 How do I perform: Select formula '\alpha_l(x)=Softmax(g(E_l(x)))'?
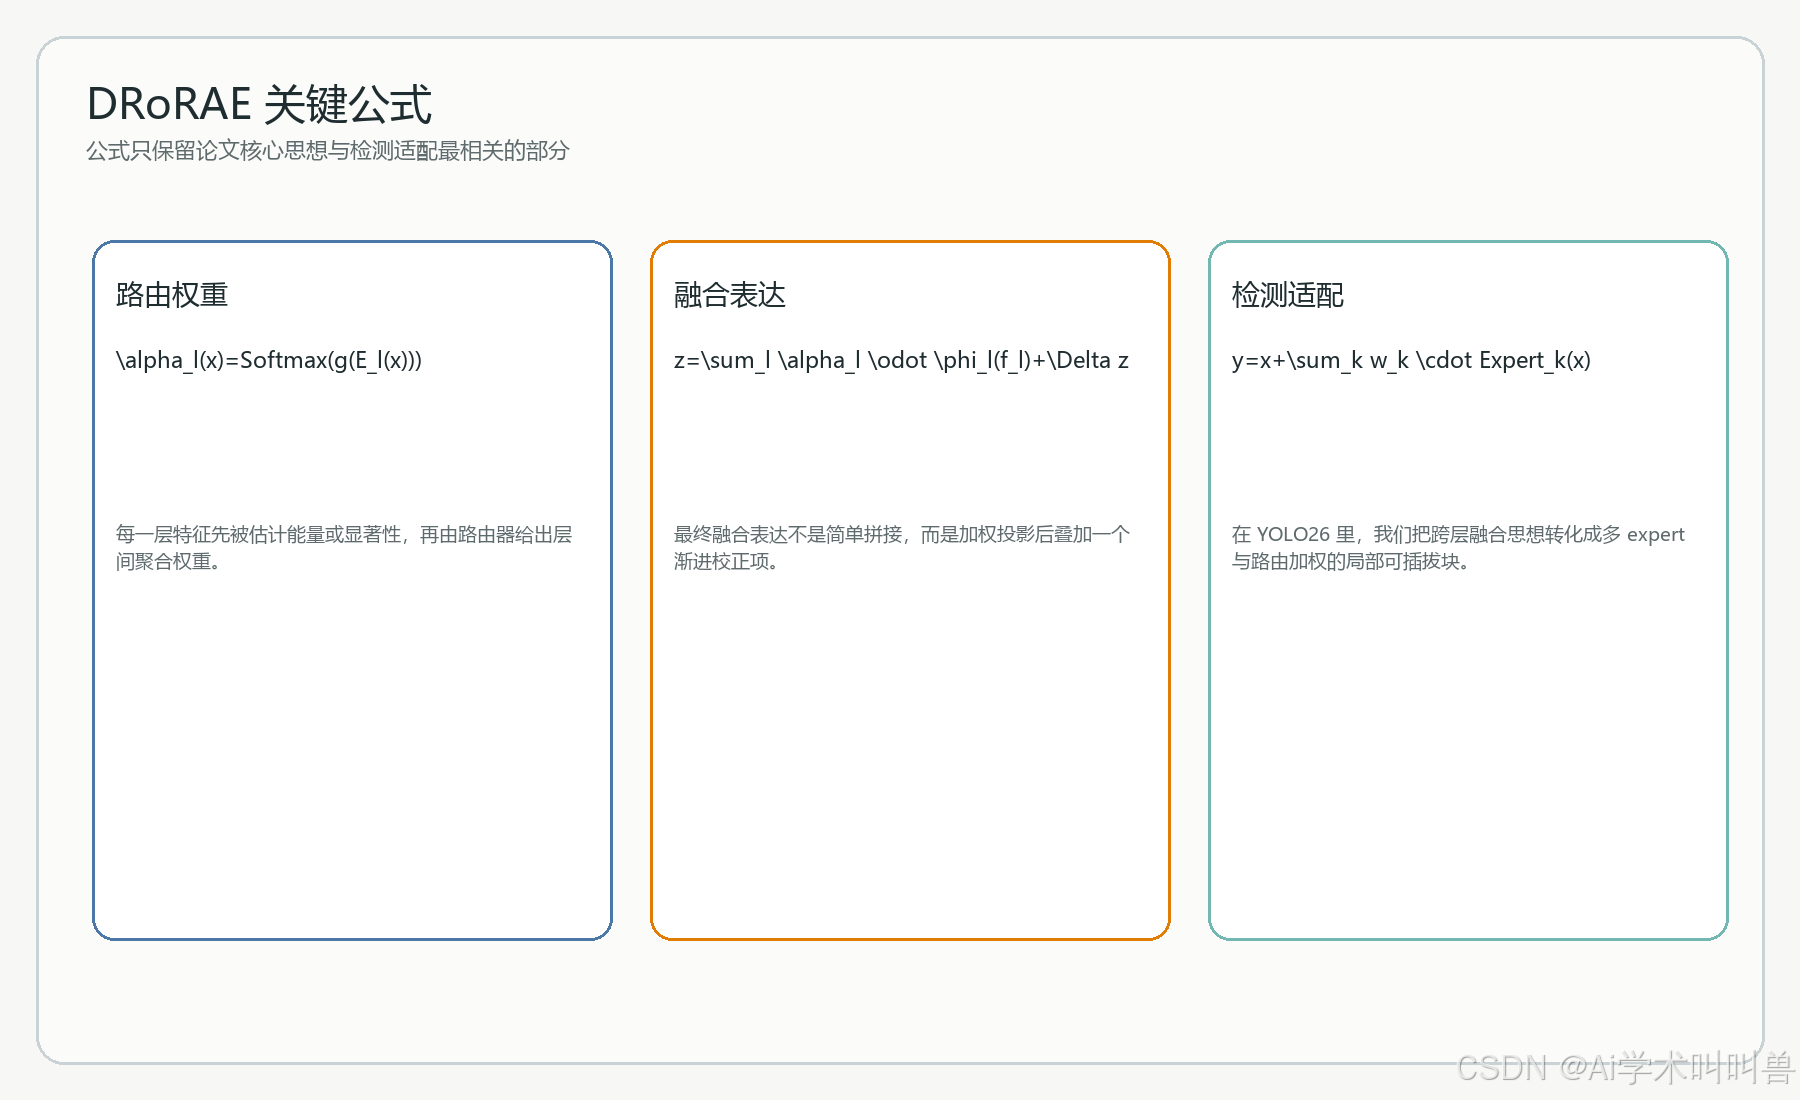[269, 361]
